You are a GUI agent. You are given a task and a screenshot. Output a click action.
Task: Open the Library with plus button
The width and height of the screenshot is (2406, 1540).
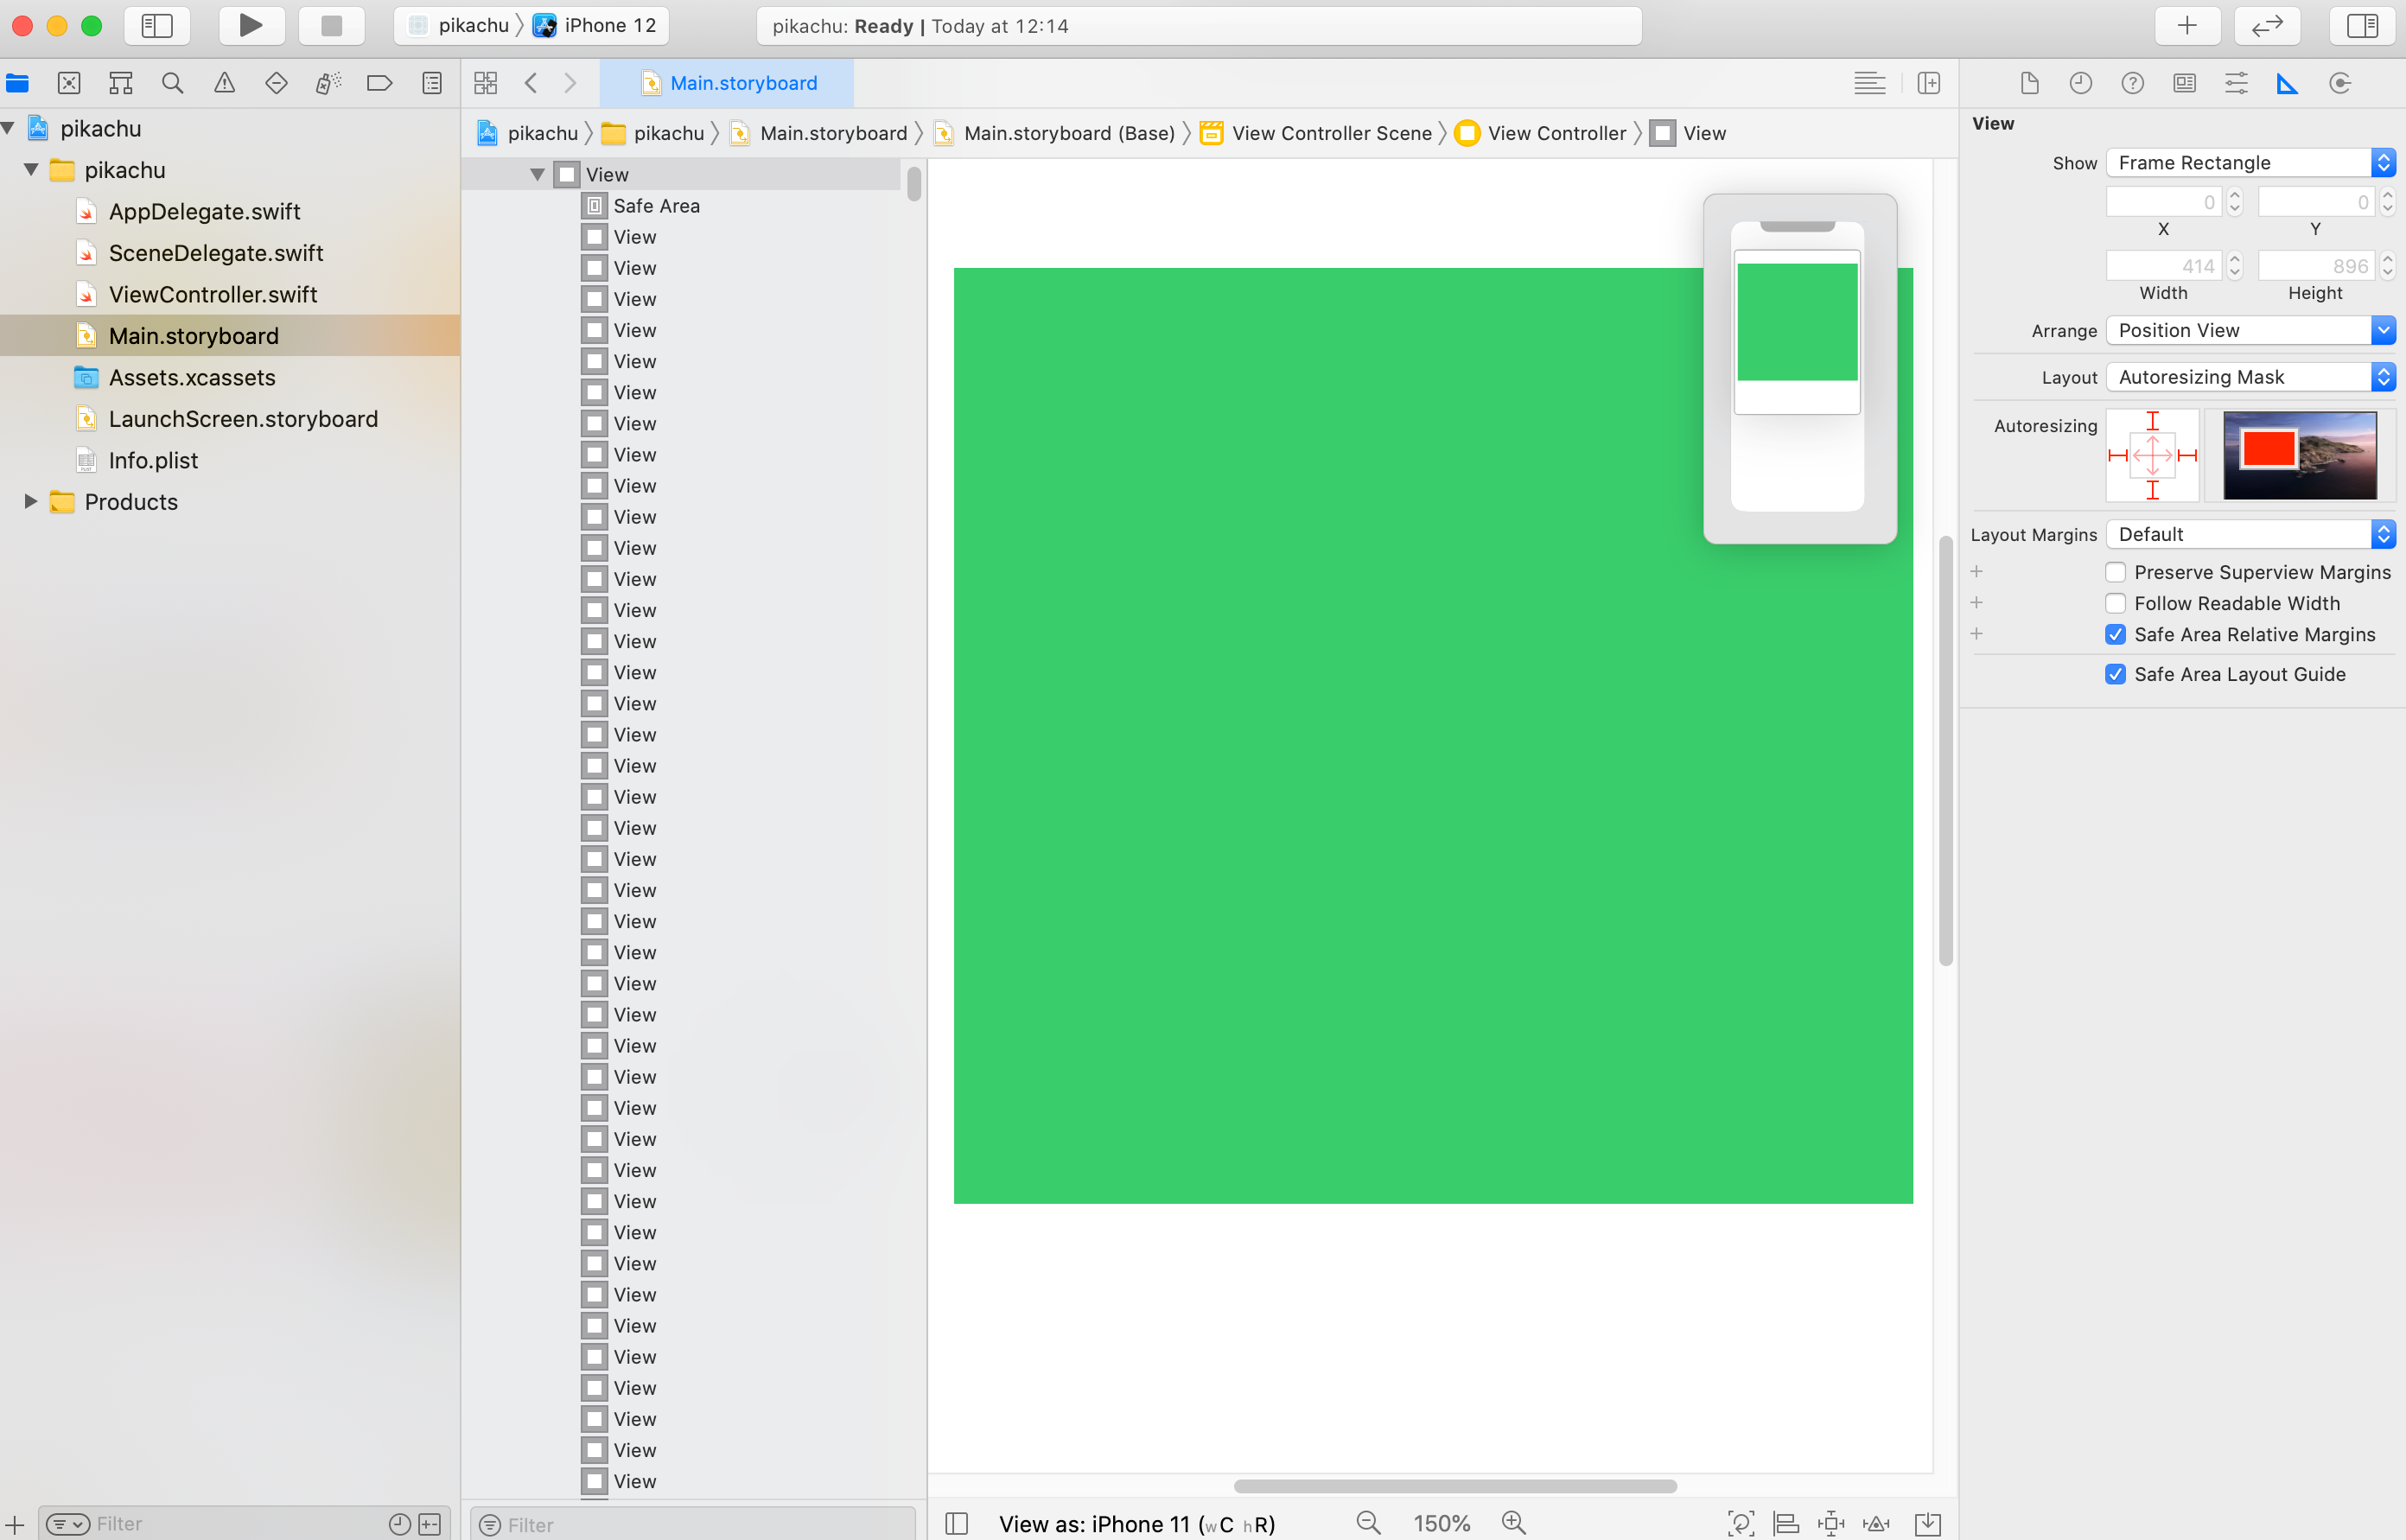(x=2186, y=26)
